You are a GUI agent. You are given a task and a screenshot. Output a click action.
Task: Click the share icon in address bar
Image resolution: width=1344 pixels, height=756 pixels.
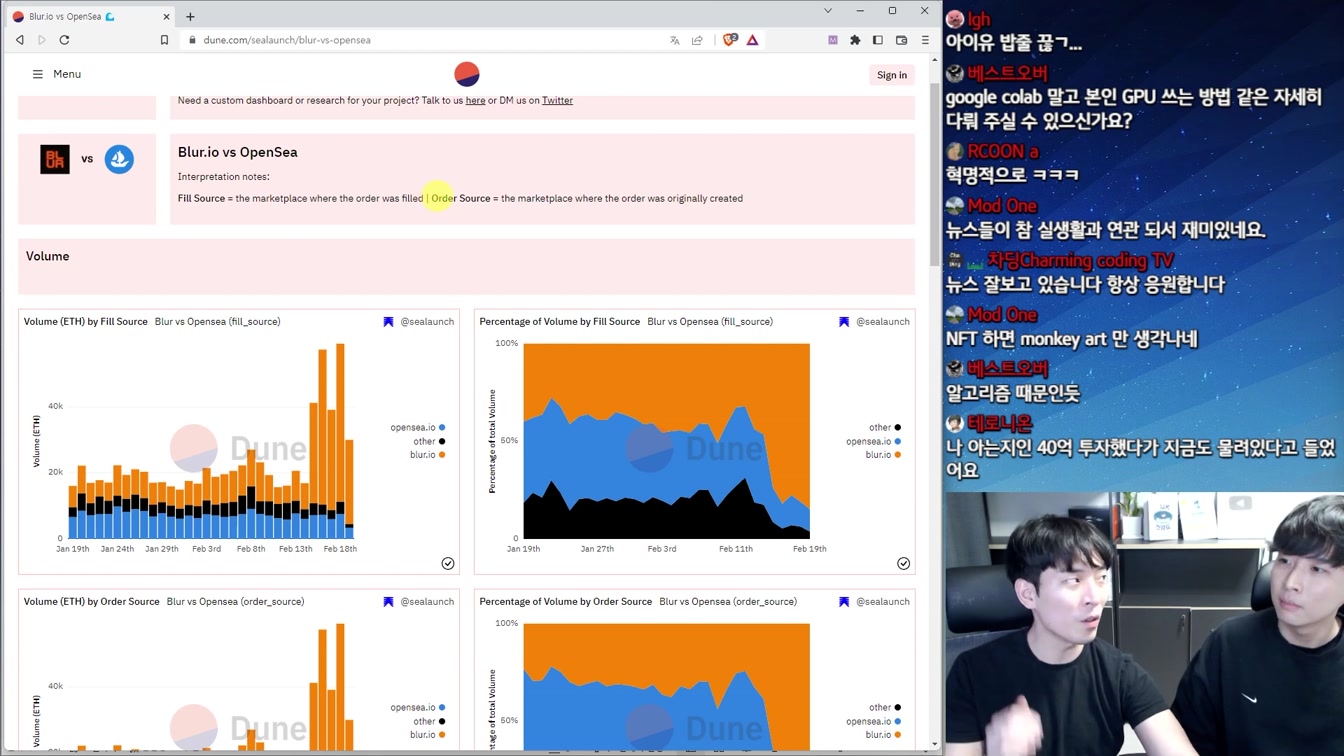click(x=697, y=40)
